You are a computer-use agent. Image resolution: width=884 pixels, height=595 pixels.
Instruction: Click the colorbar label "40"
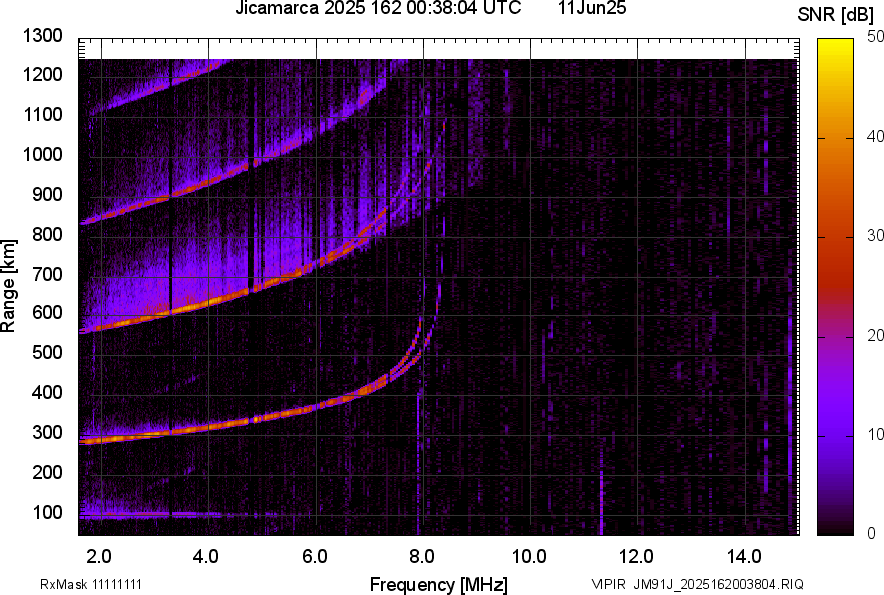tap(875, 137)
